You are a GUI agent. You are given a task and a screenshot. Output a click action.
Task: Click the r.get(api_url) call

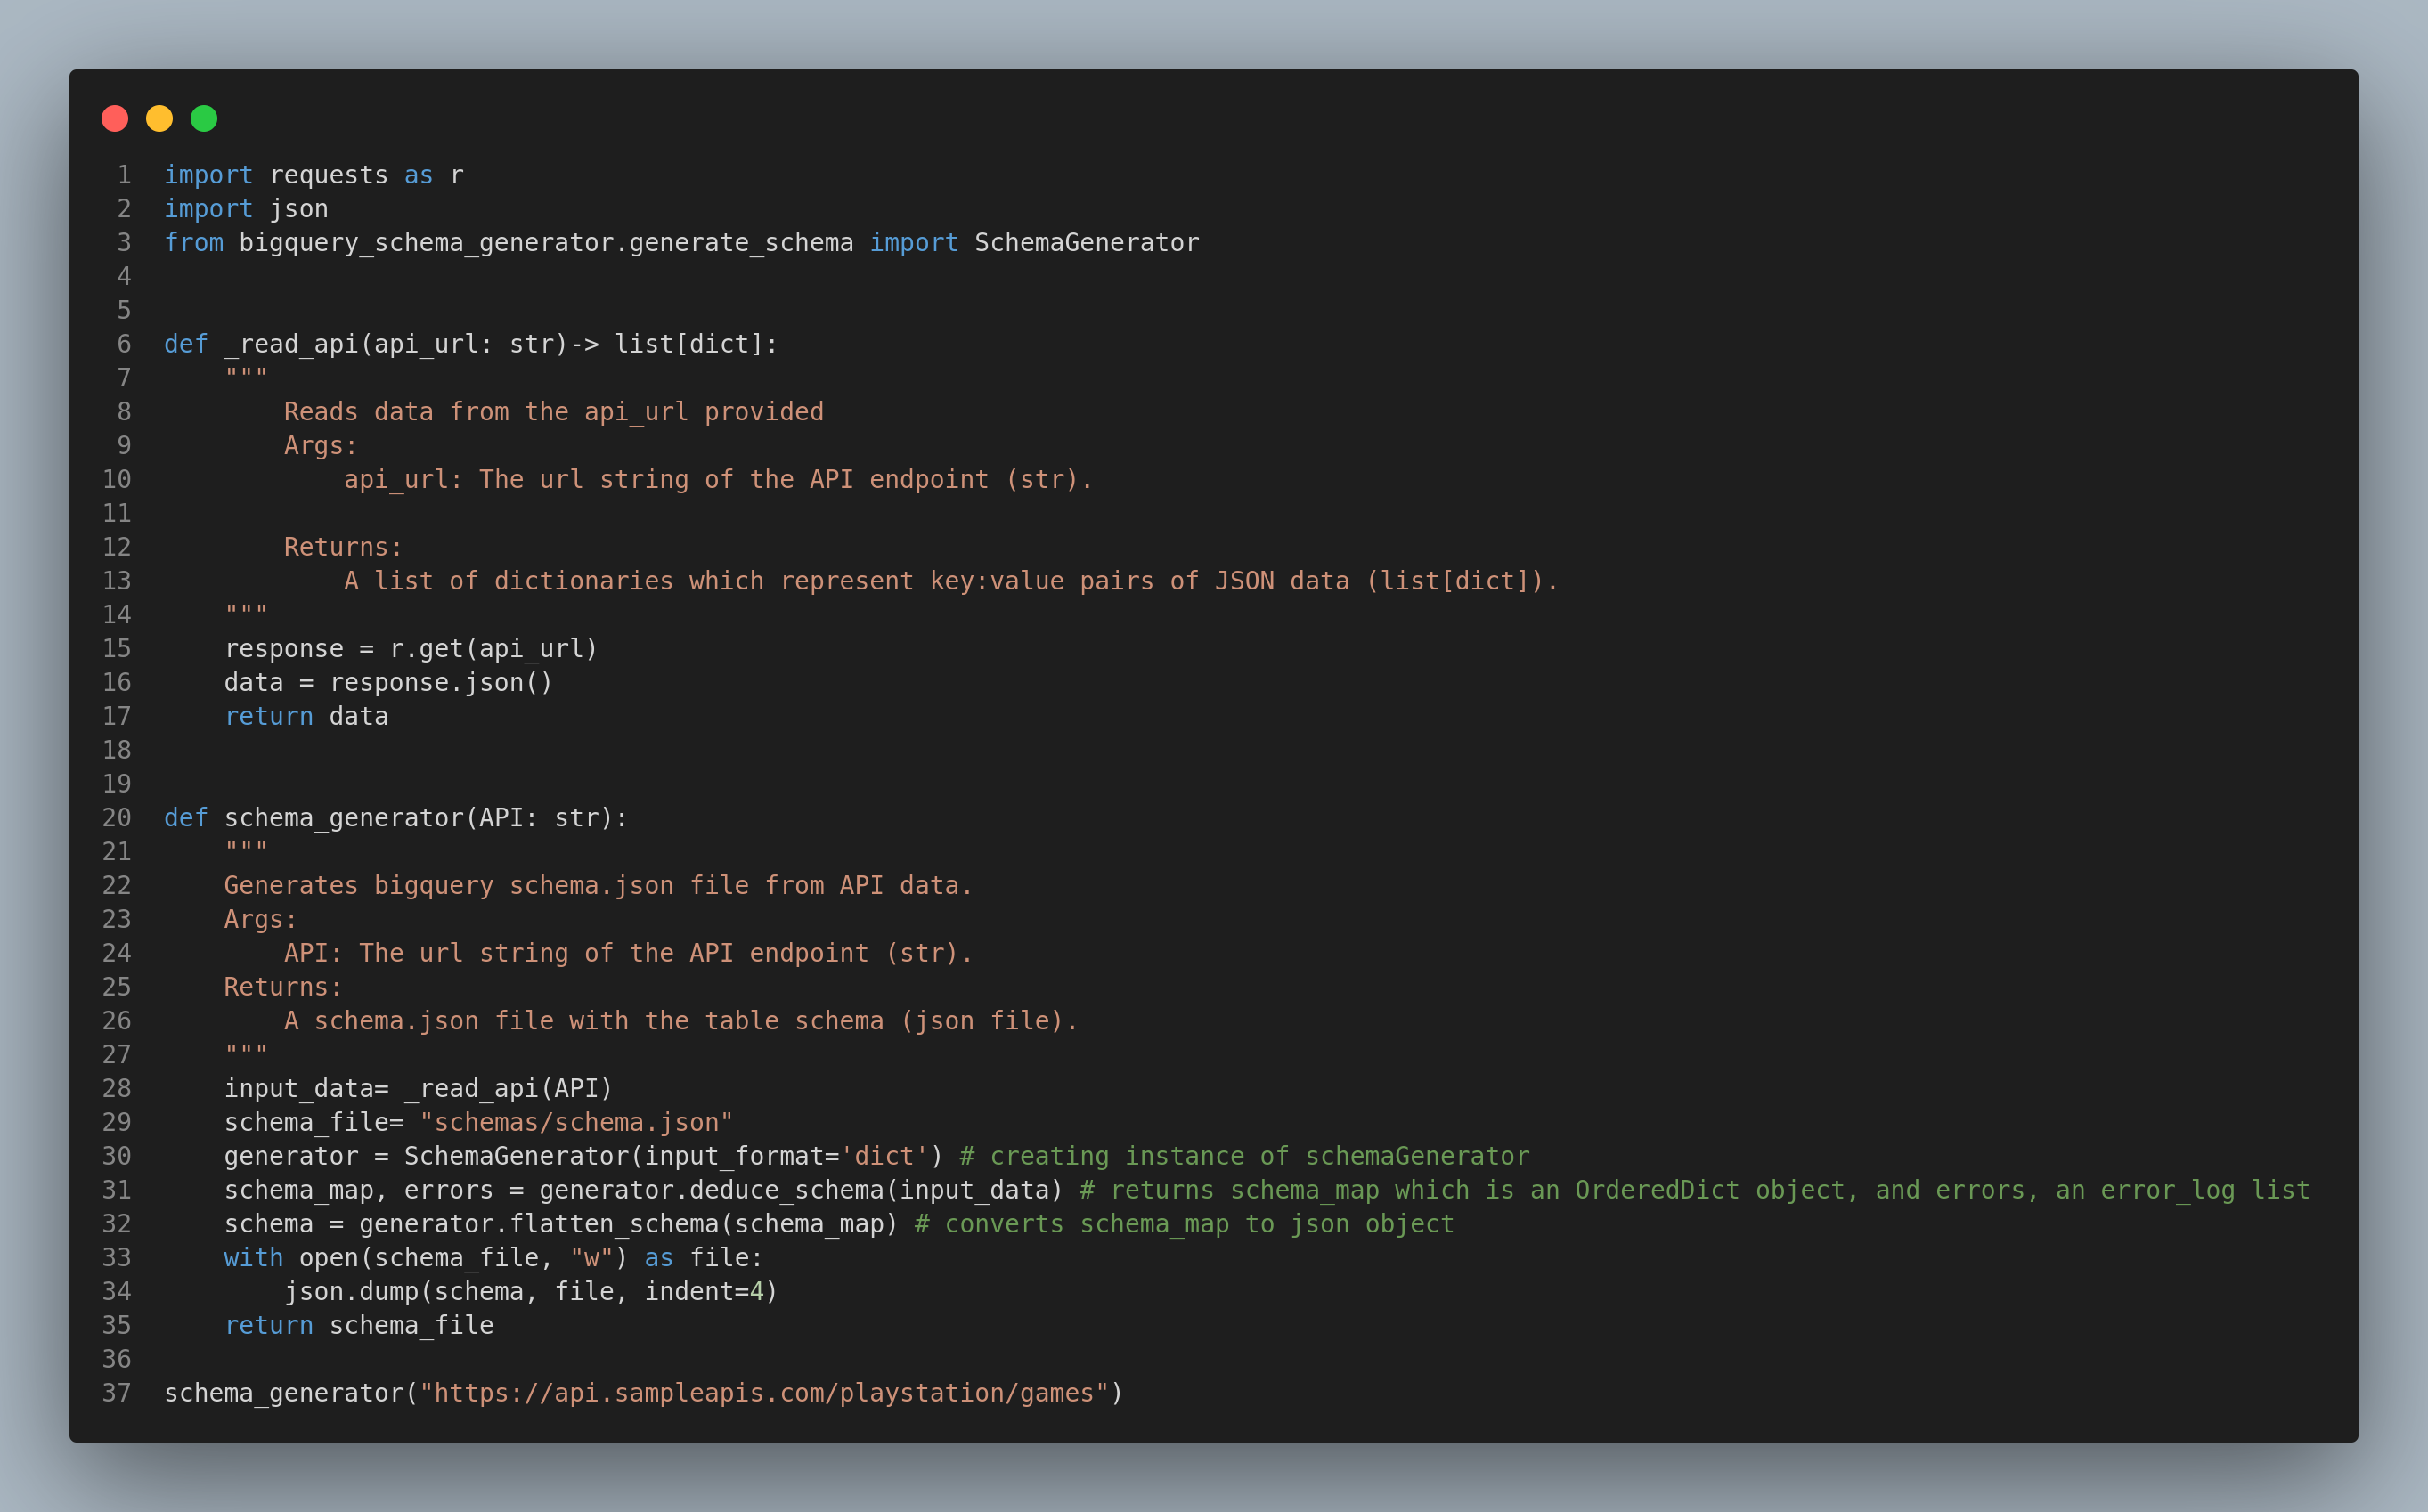493,649
